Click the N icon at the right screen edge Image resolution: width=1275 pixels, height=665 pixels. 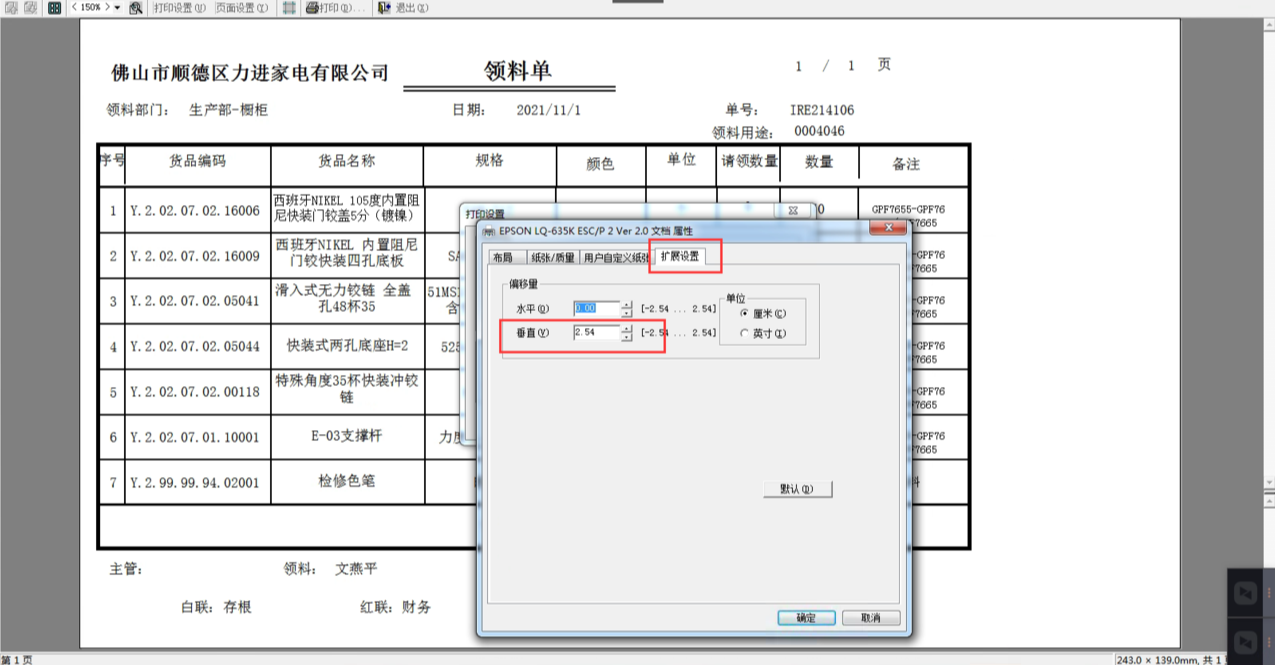[1246, 592]
